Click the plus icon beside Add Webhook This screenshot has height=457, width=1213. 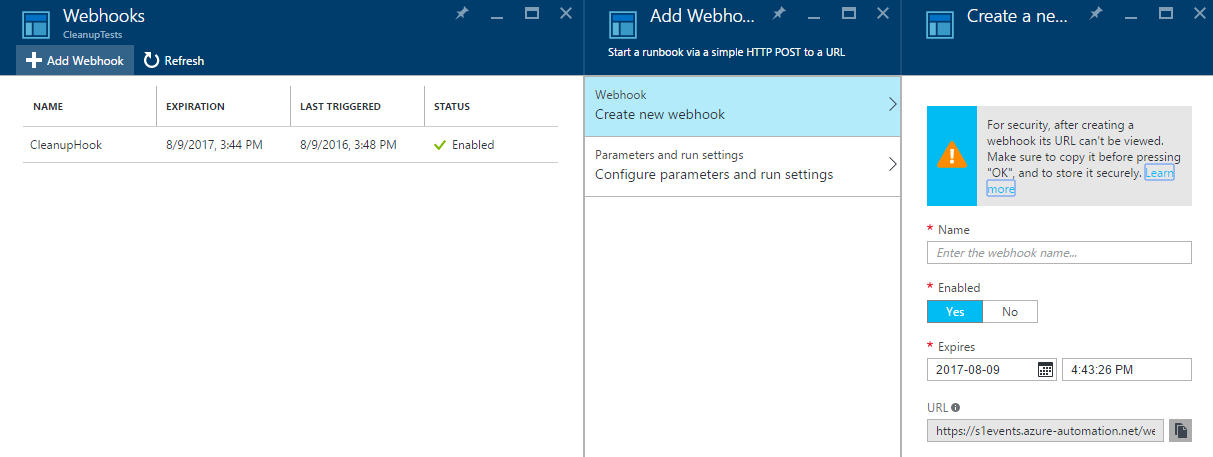(34, 61)
